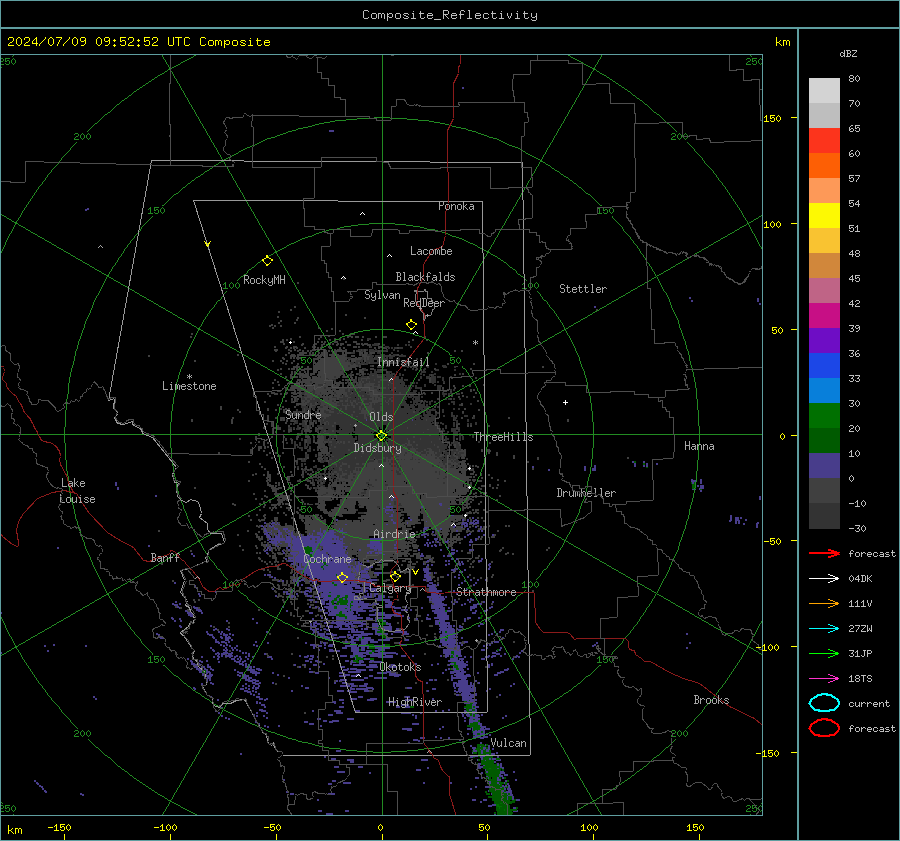Click the magenta 18TS arrow legend icon

824,679
